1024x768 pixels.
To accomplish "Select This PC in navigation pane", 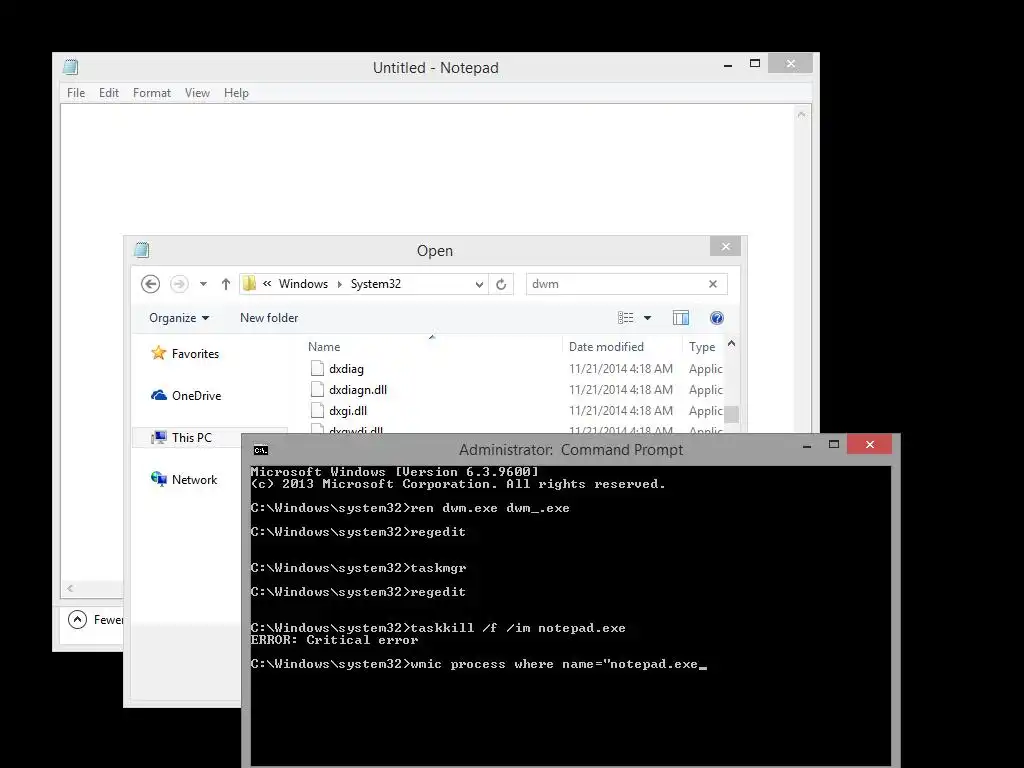I will (192, 438).
